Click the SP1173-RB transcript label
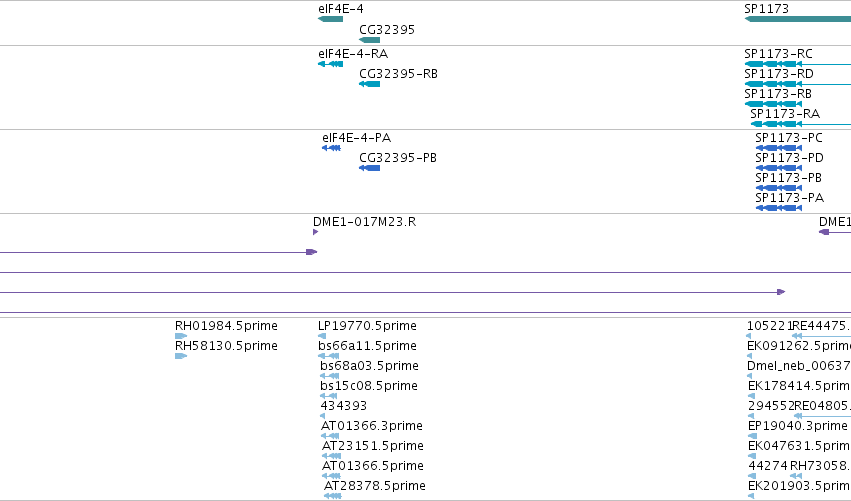The width and height of the screenshot is (851, 501). coord(778,94)
